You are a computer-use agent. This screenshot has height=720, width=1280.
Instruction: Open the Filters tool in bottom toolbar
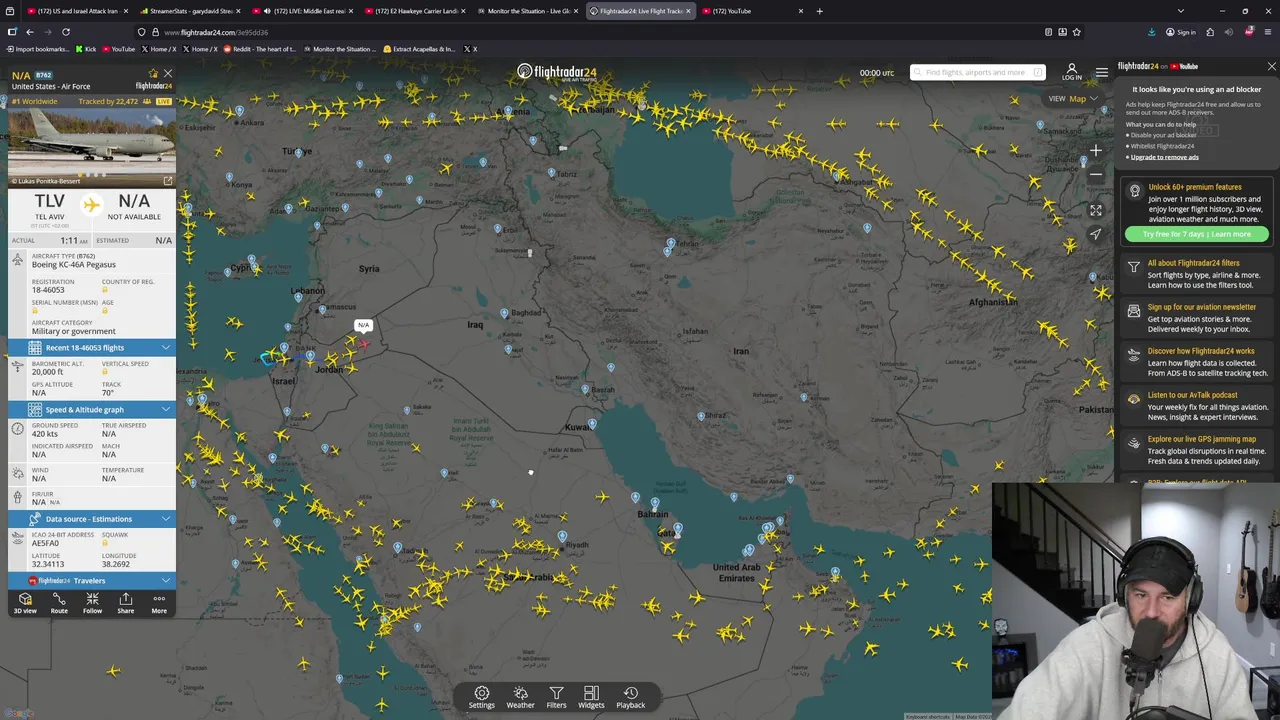(556, 697)
